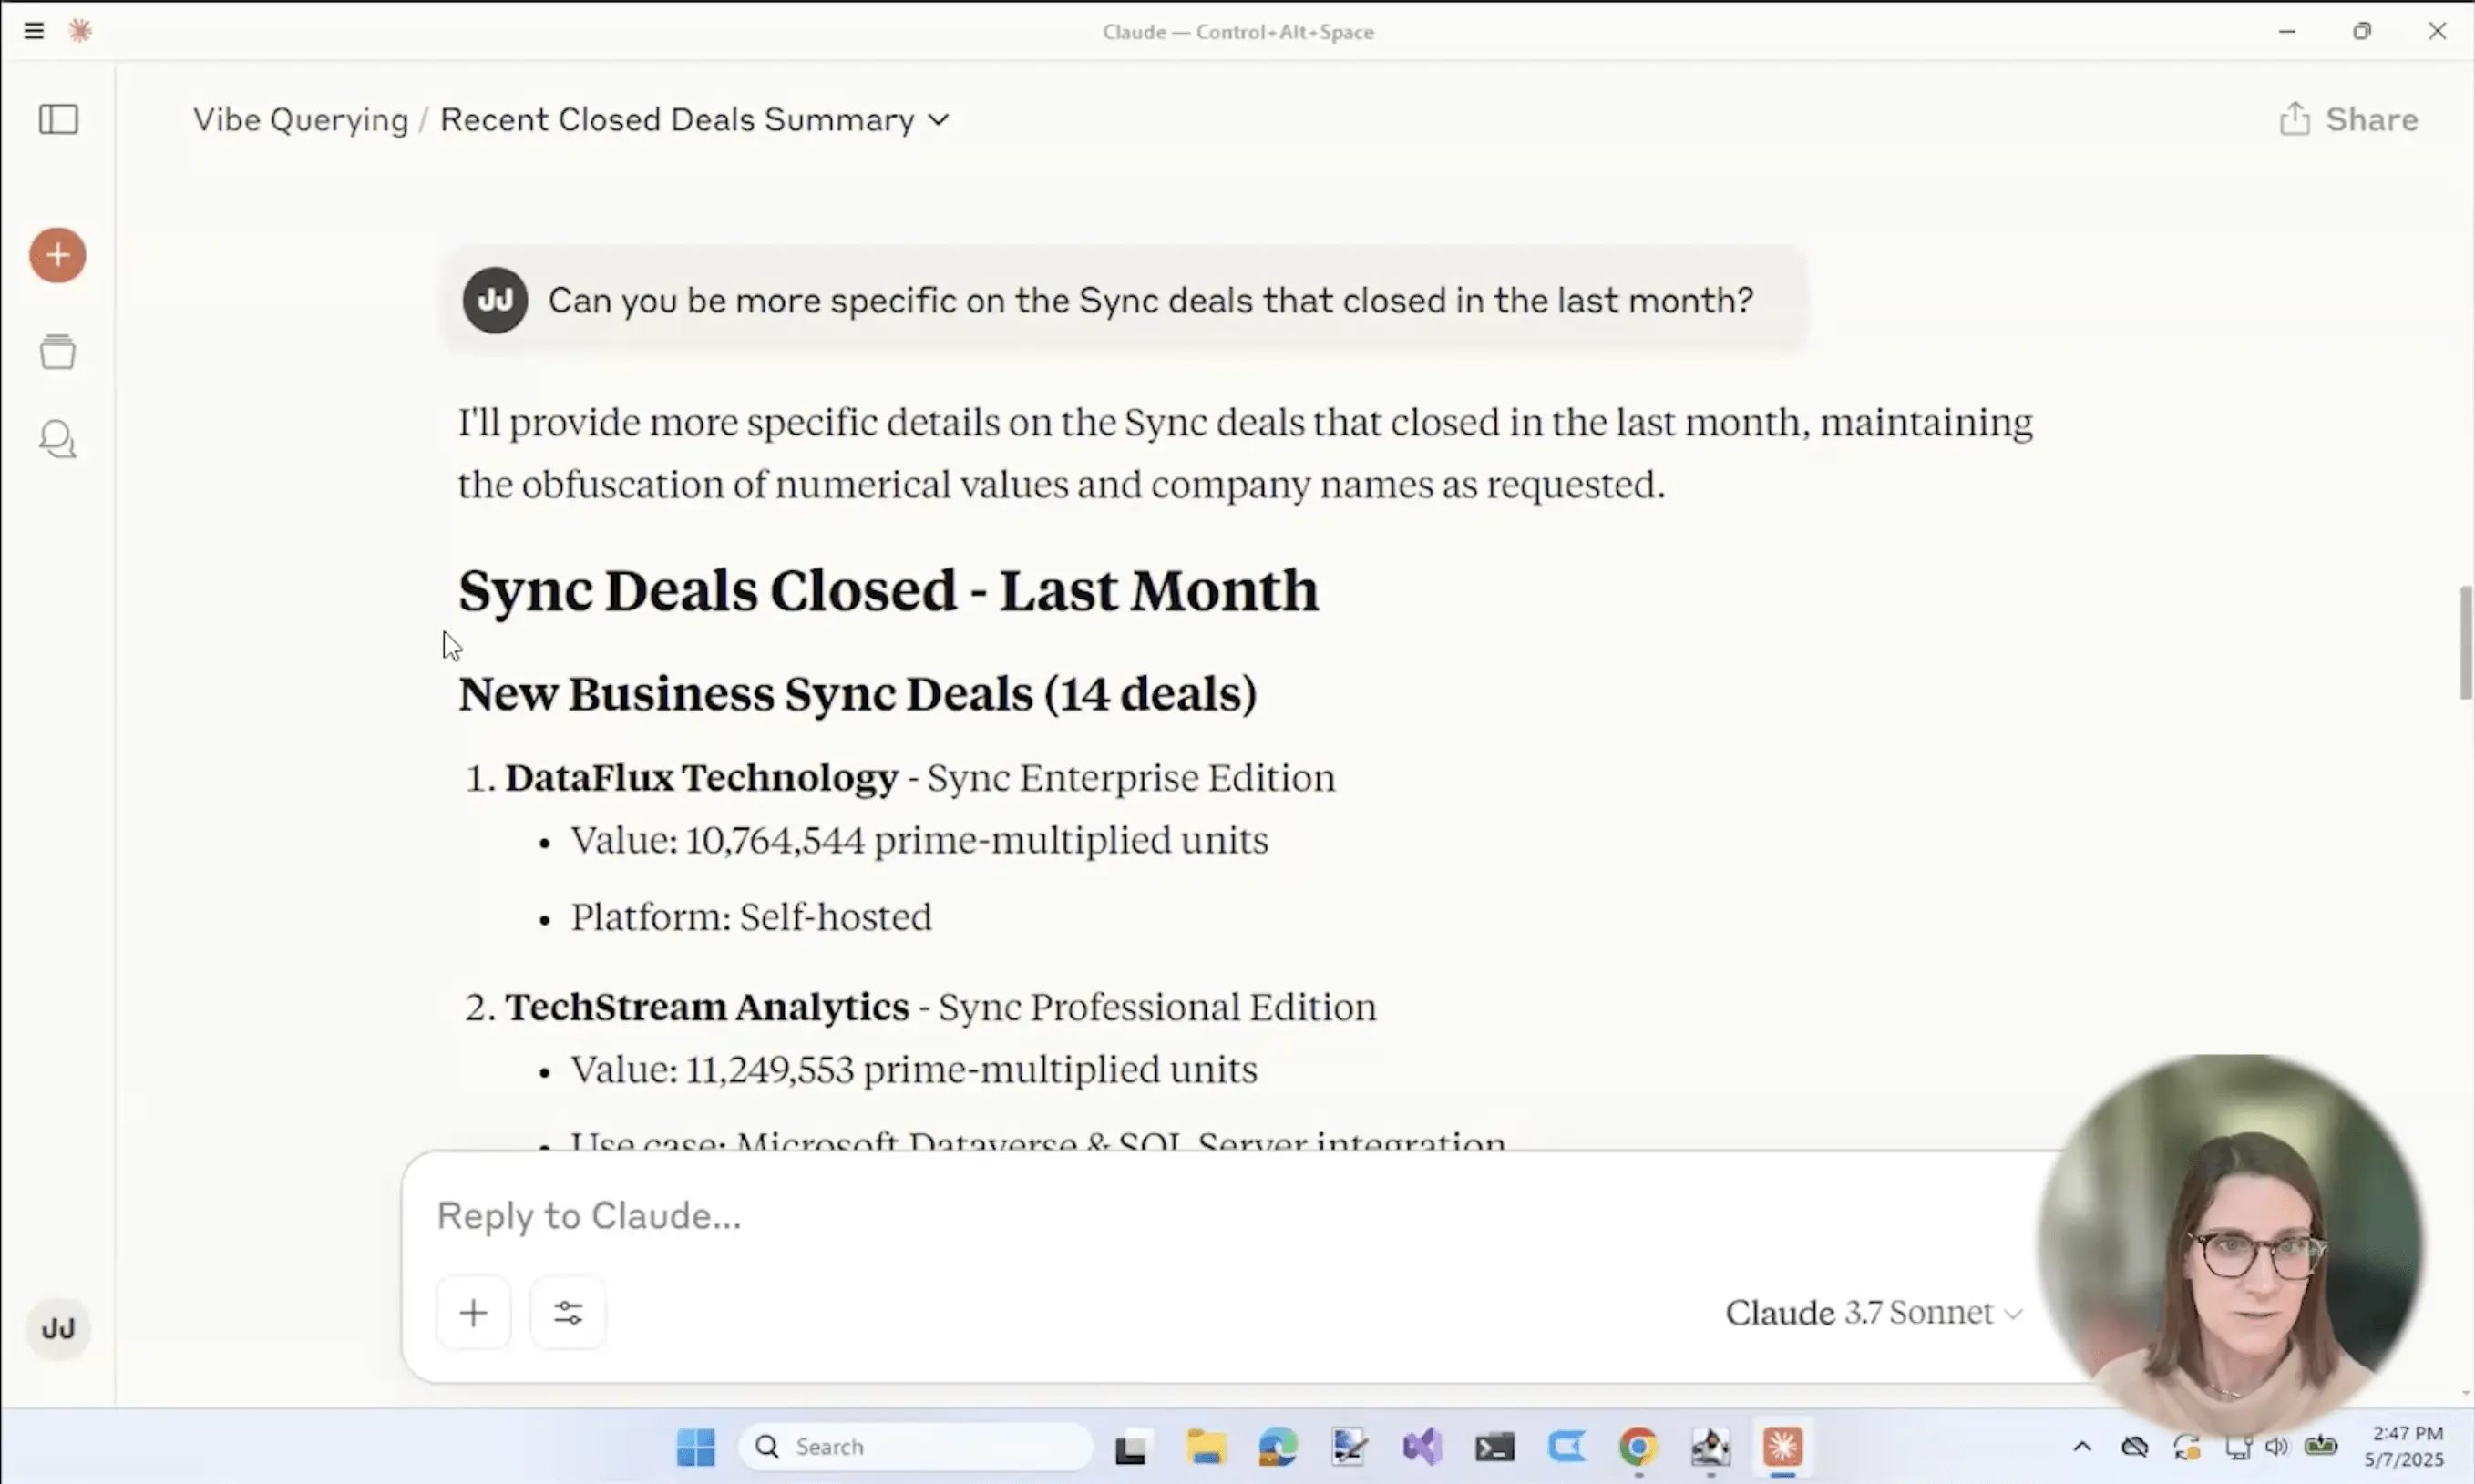Click the Reply to Claude input field
This screenshot has width=2475, height=1484.
coord(1100,1215)
